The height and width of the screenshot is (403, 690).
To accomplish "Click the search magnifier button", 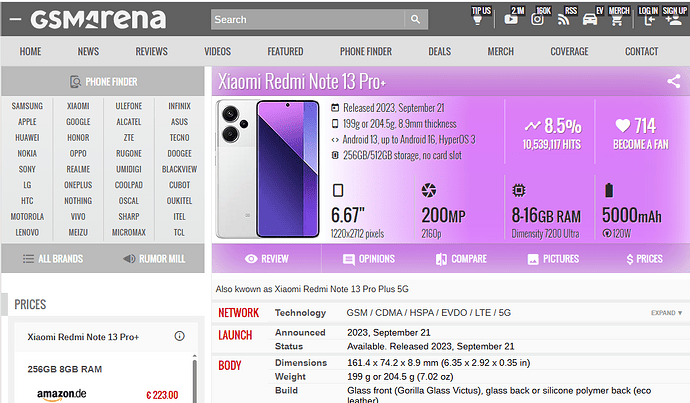I will pos(415,19).
